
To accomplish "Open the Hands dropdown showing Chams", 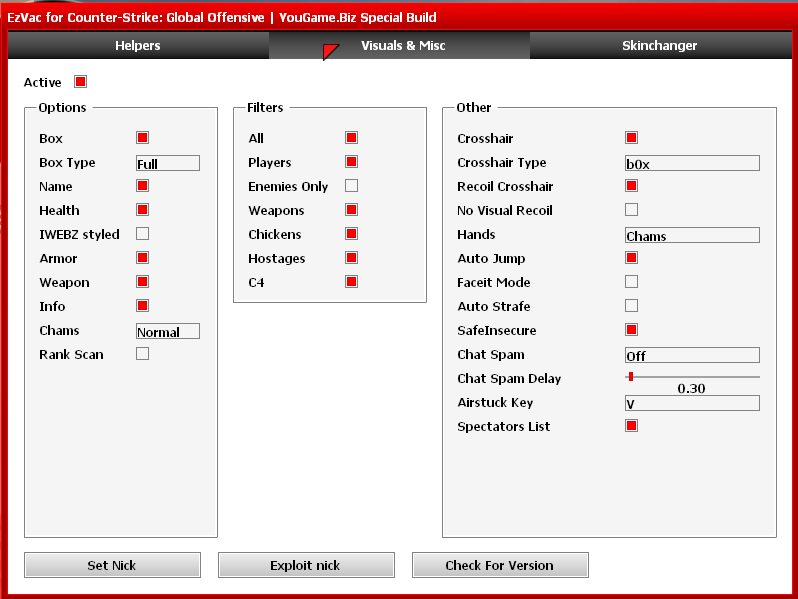I will coord(692,235).
